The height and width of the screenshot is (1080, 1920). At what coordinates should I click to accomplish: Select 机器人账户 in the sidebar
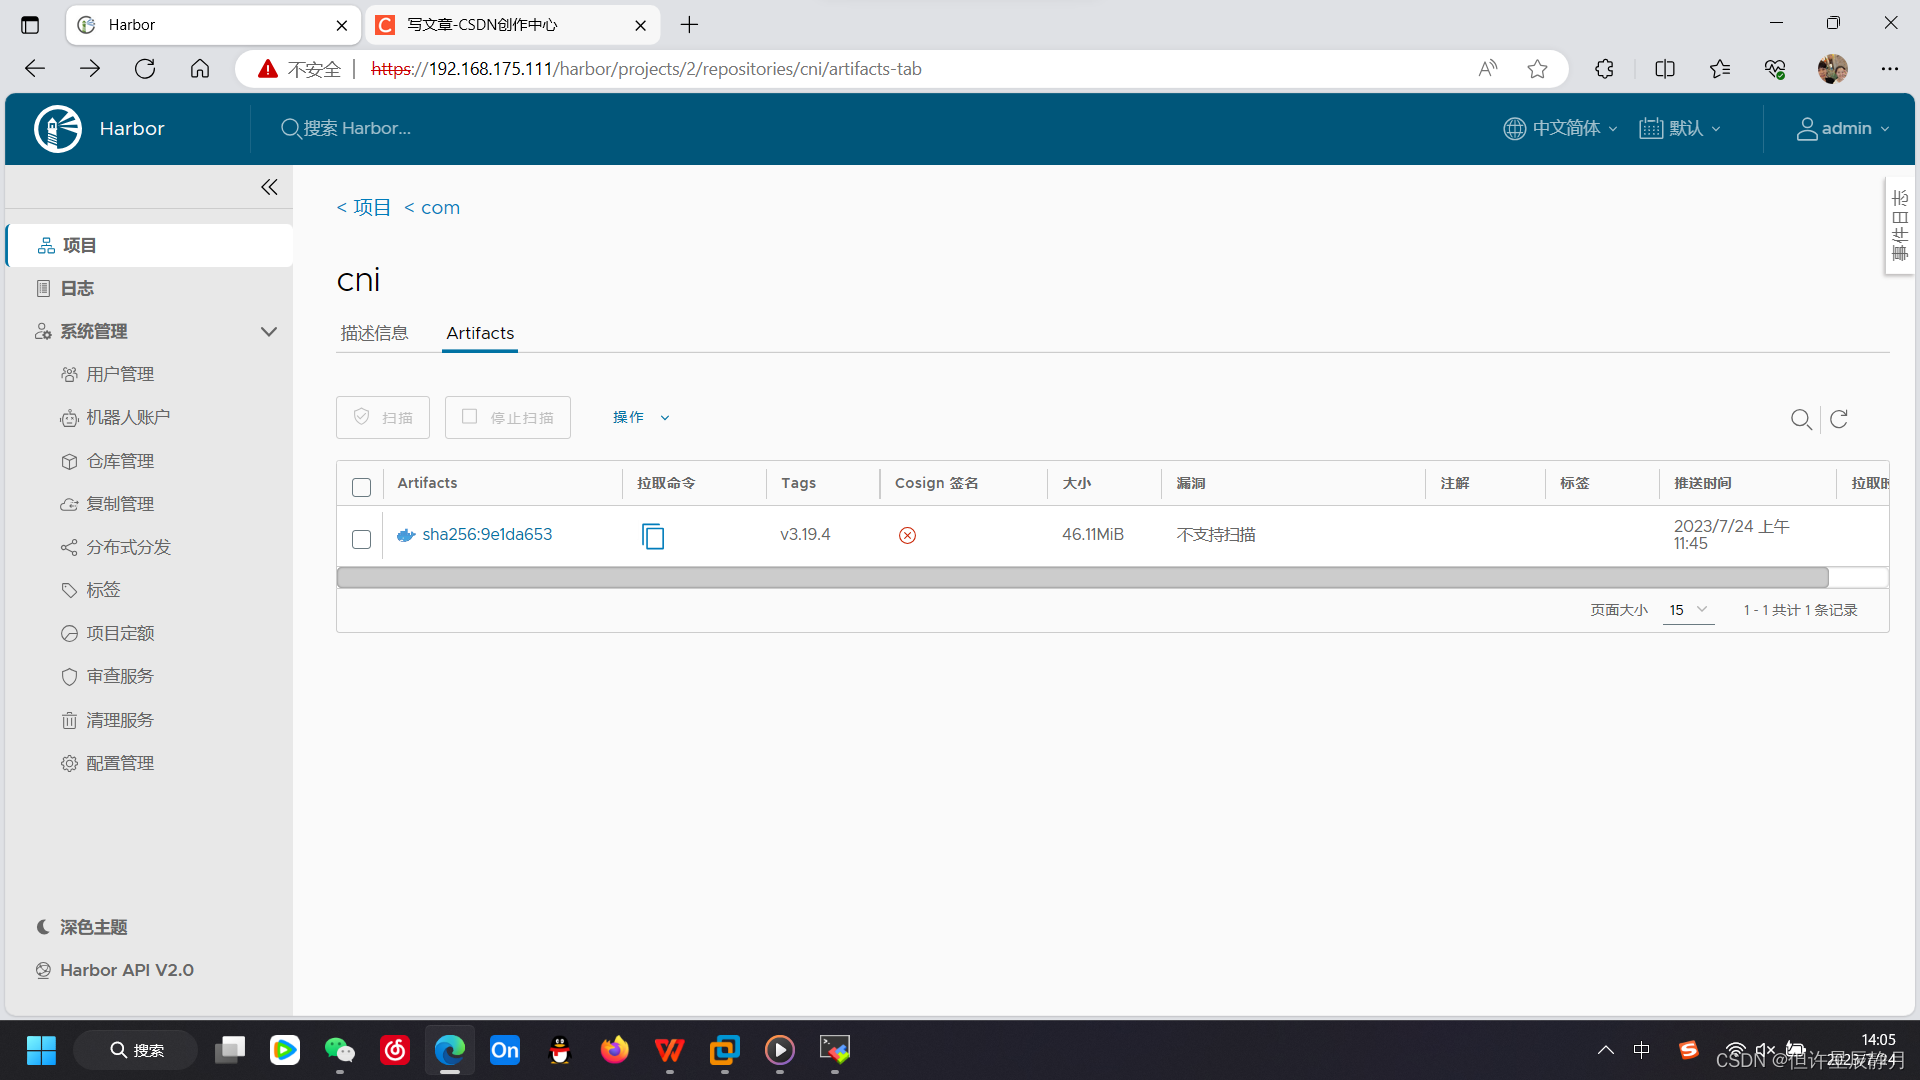tap(128, 417)
